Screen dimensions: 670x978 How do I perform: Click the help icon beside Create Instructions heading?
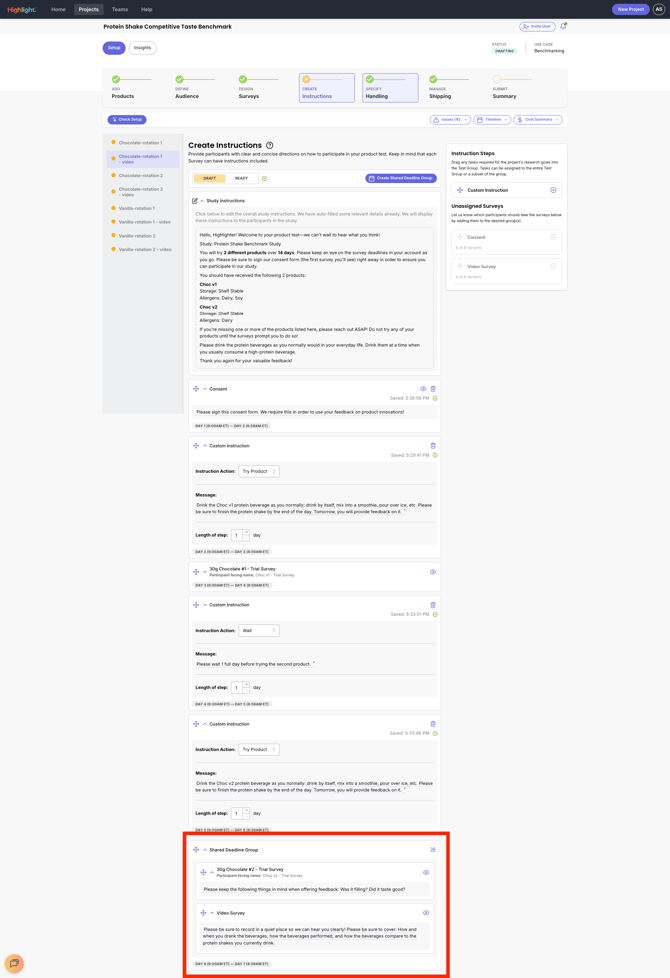269,146
